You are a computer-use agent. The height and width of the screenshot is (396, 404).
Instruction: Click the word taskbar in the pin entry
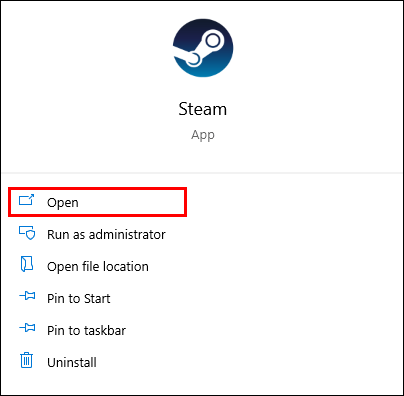105,331
